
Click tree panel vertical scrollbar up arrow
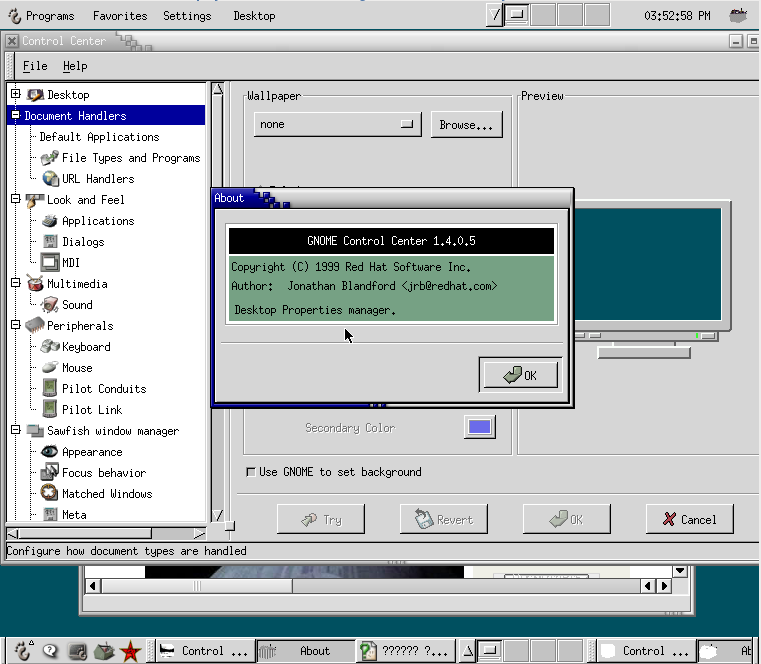218,89
